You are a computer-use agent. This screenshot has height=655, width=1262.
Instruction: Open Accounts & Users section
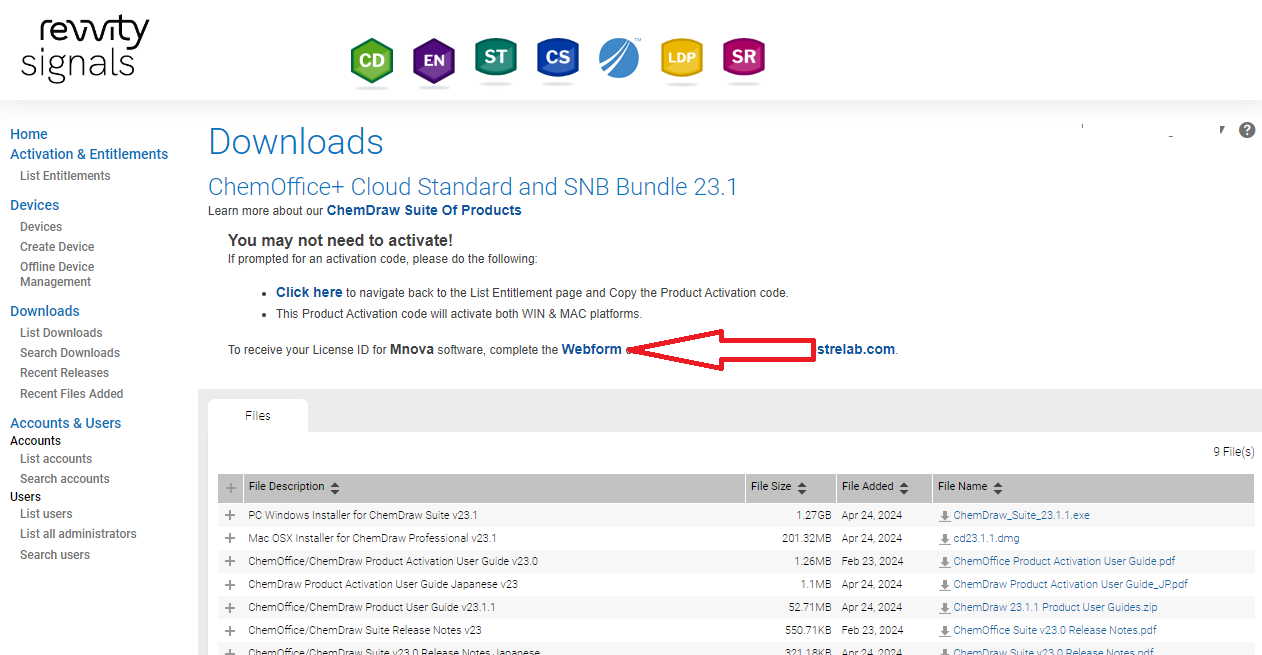(66, 423)
